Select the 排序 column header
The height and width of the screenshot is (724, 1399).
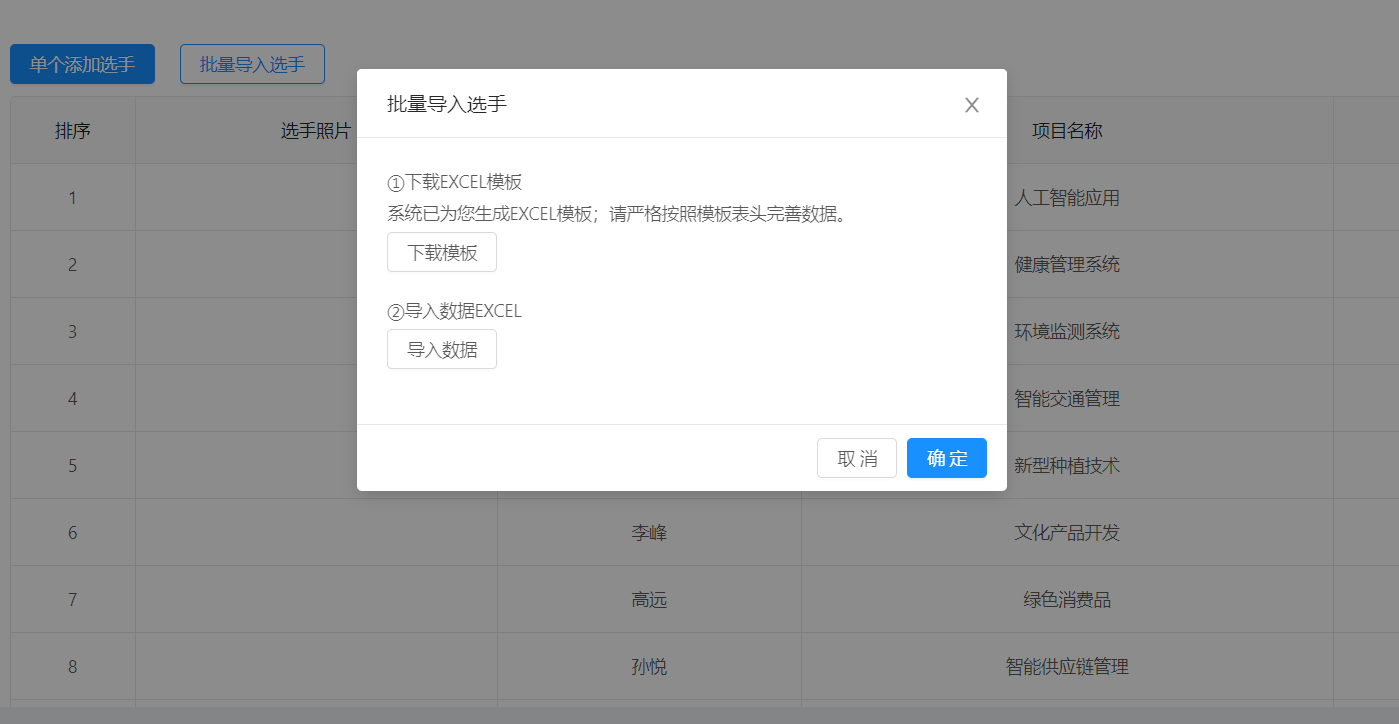(x=73, y=130)
